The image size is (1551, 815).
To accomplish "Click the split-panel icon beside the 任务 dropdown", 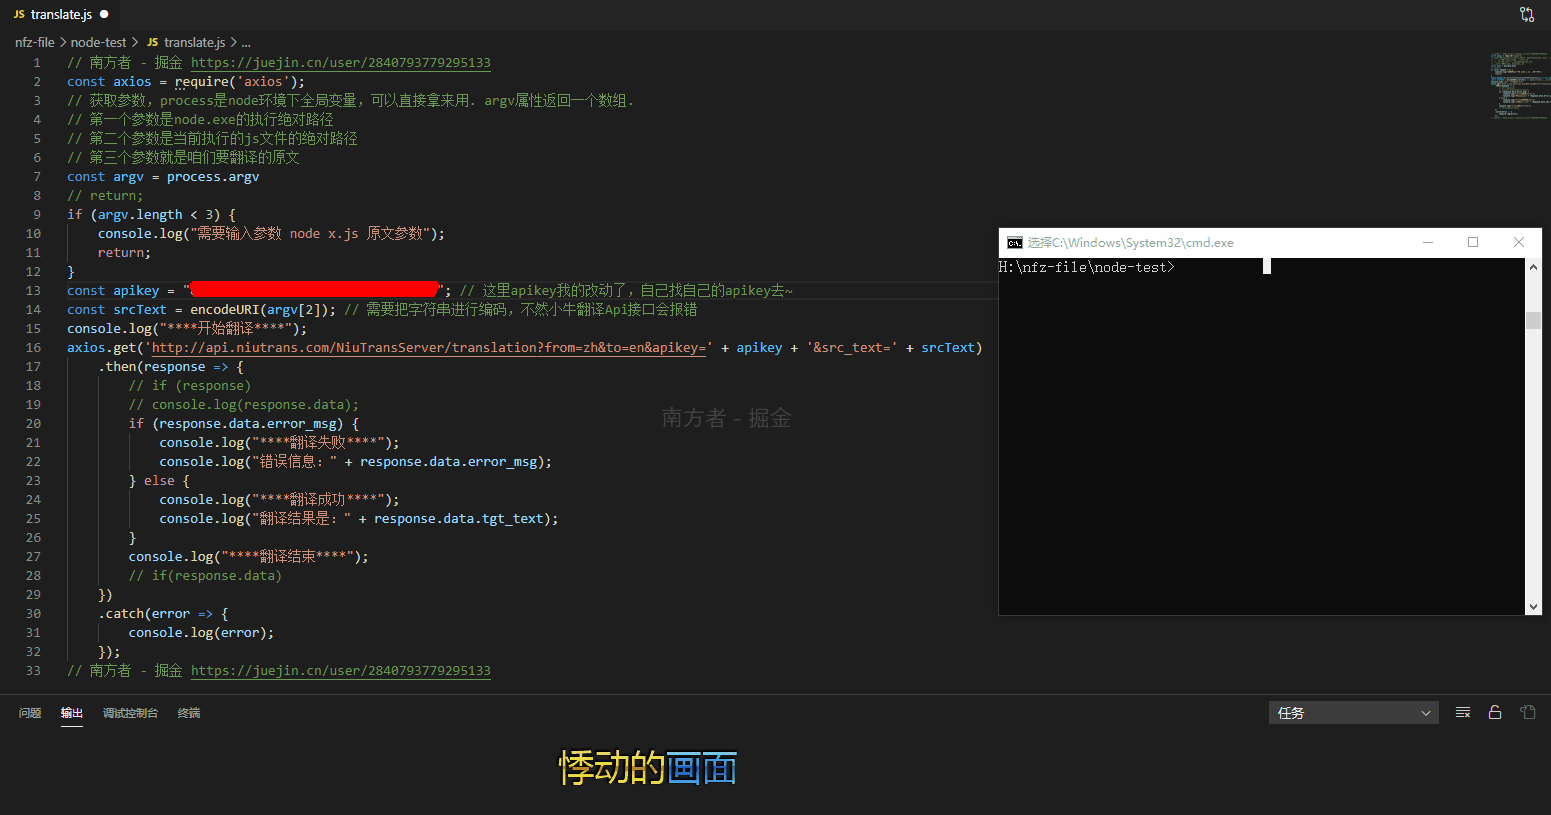I will 1462,712.
